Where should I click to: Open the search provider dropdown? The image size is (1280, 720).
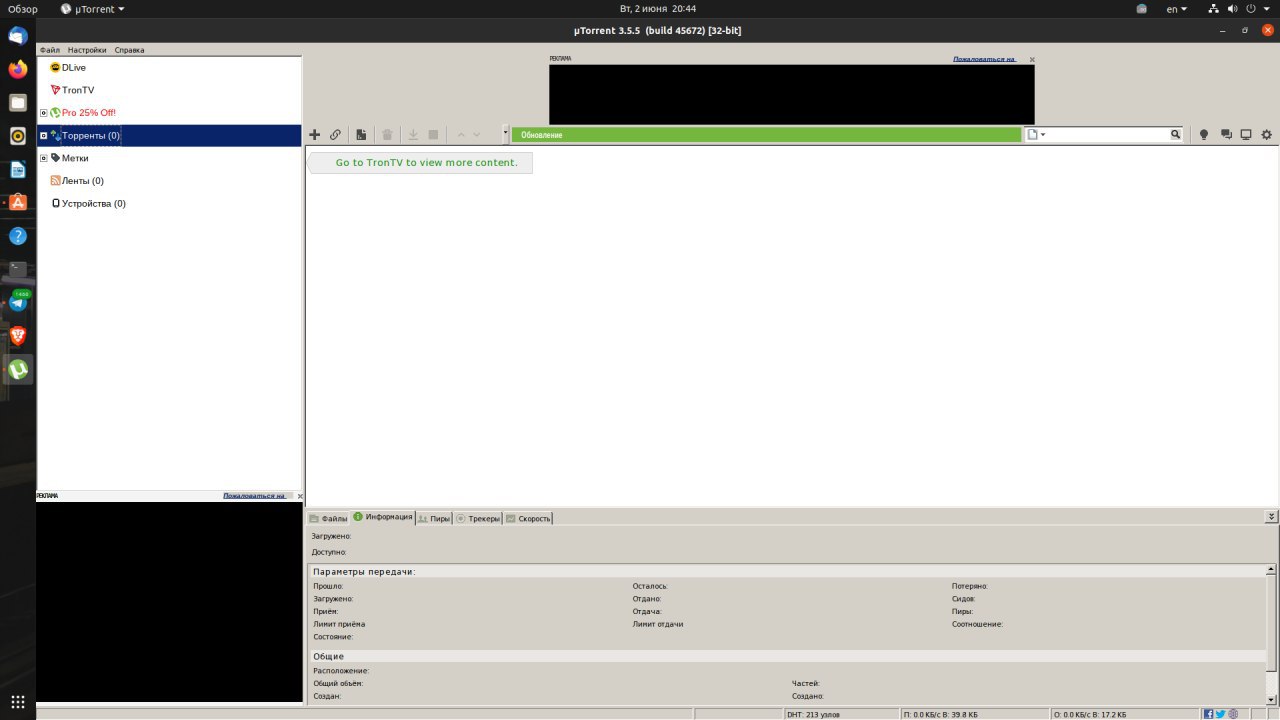tap(1036, 134)
